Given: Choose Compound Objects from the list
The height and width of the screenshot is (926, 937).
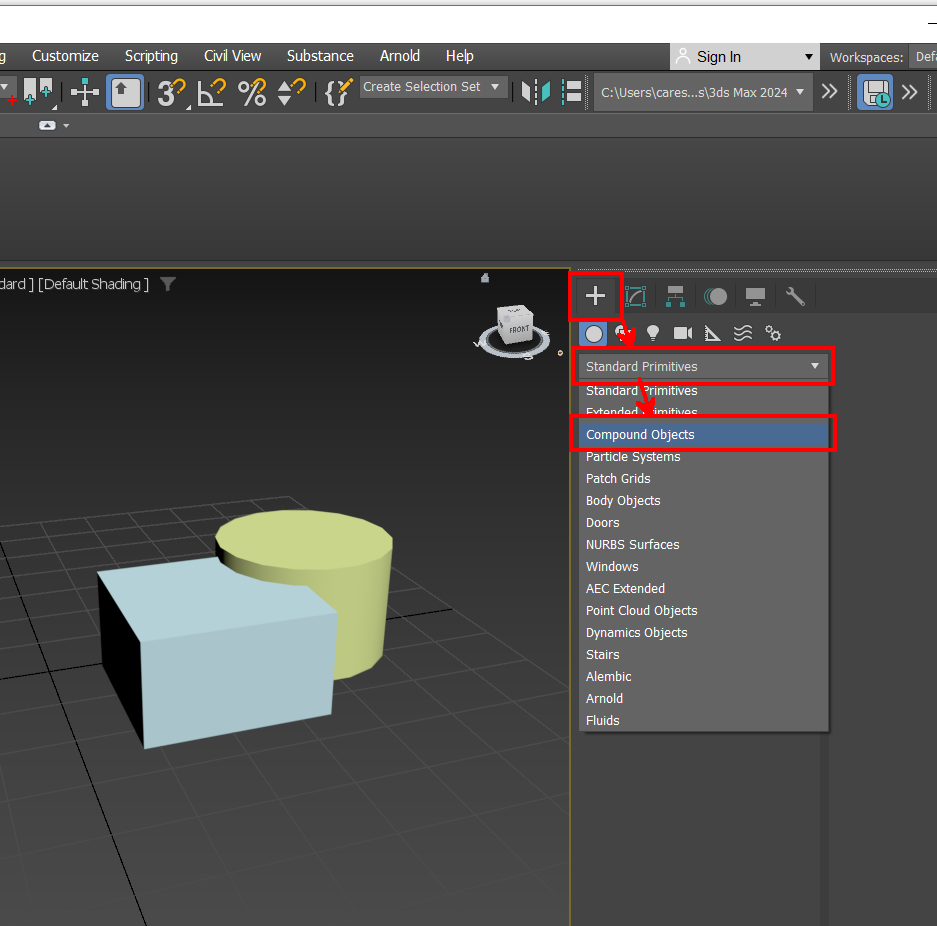Looking at the screenshot, I should pos(703,434).
